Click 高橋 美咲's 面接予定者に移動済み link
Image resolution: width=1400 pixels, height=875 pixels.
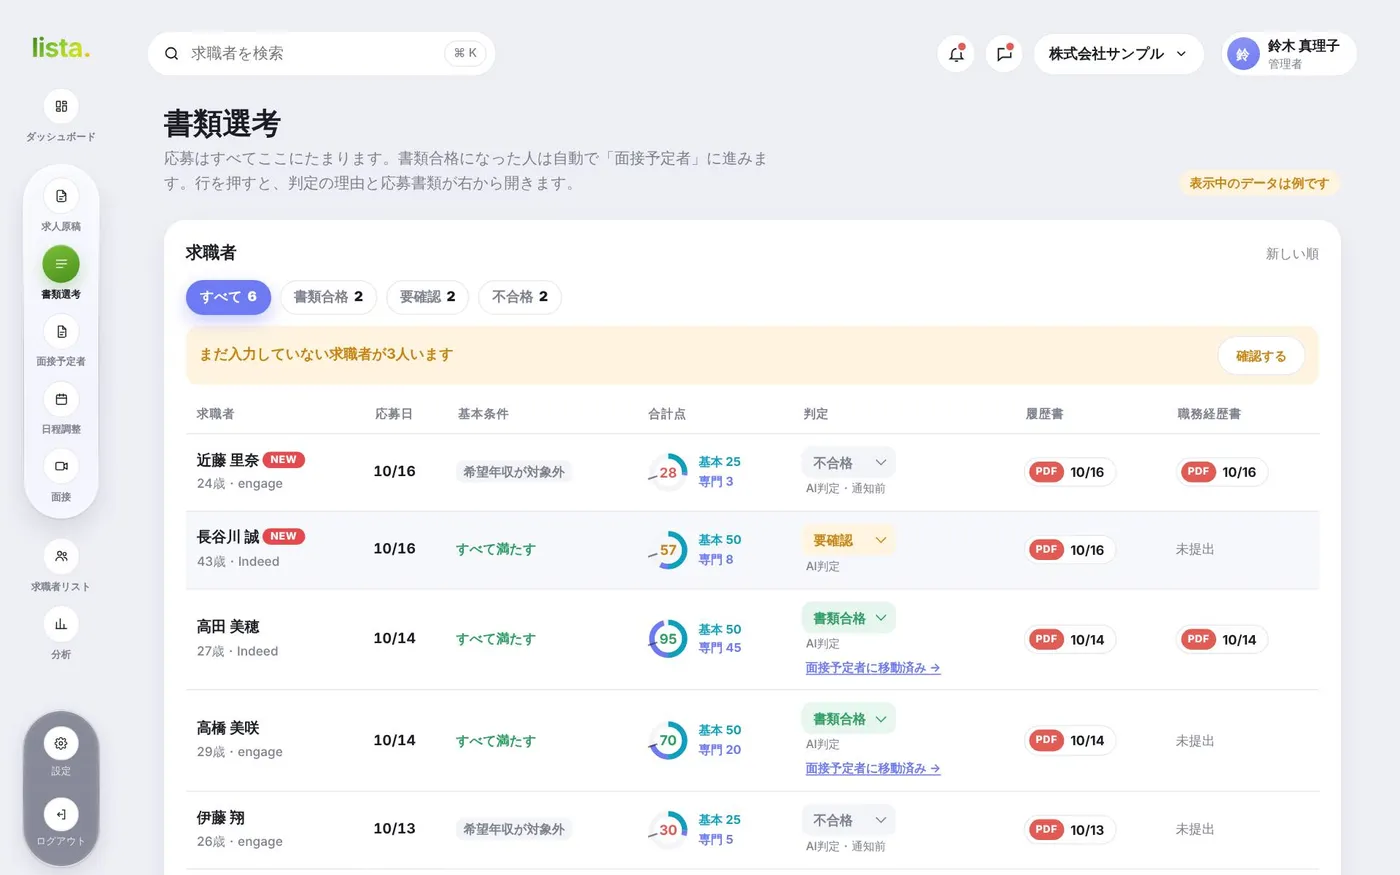[x=873, y=769]
